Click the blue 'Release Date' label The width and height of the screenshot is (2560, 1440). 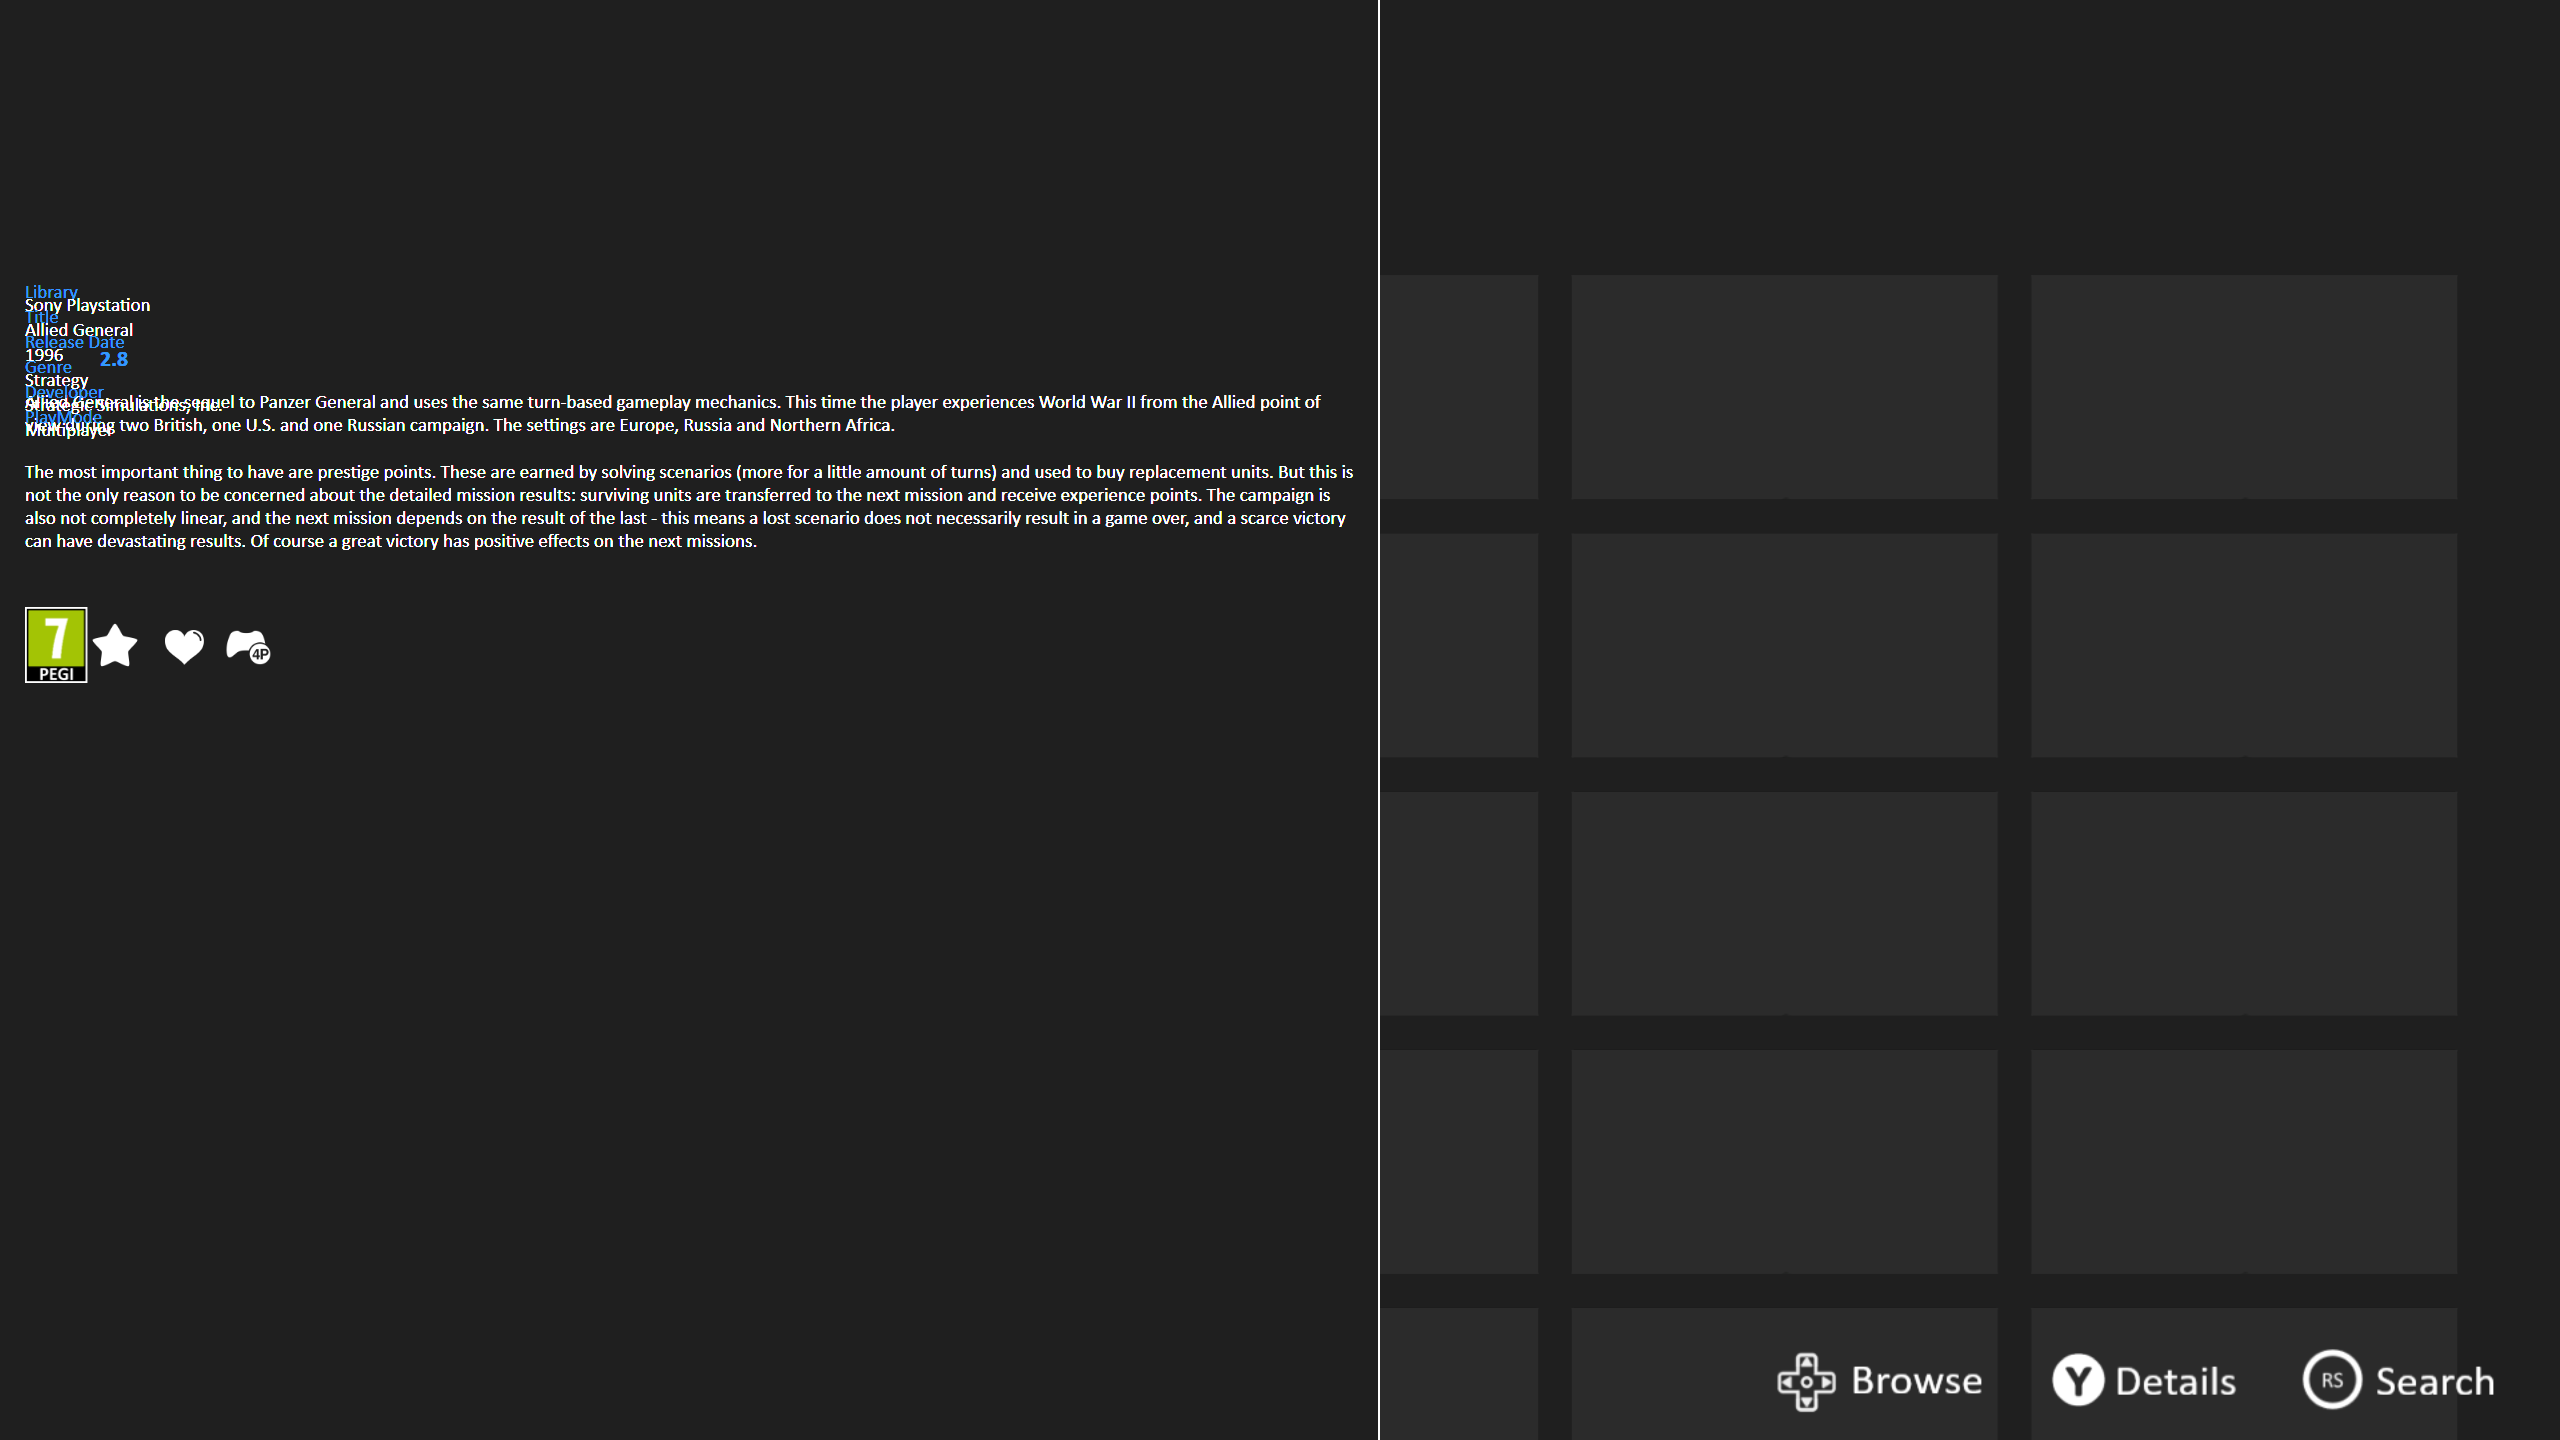tap(74, 342)
